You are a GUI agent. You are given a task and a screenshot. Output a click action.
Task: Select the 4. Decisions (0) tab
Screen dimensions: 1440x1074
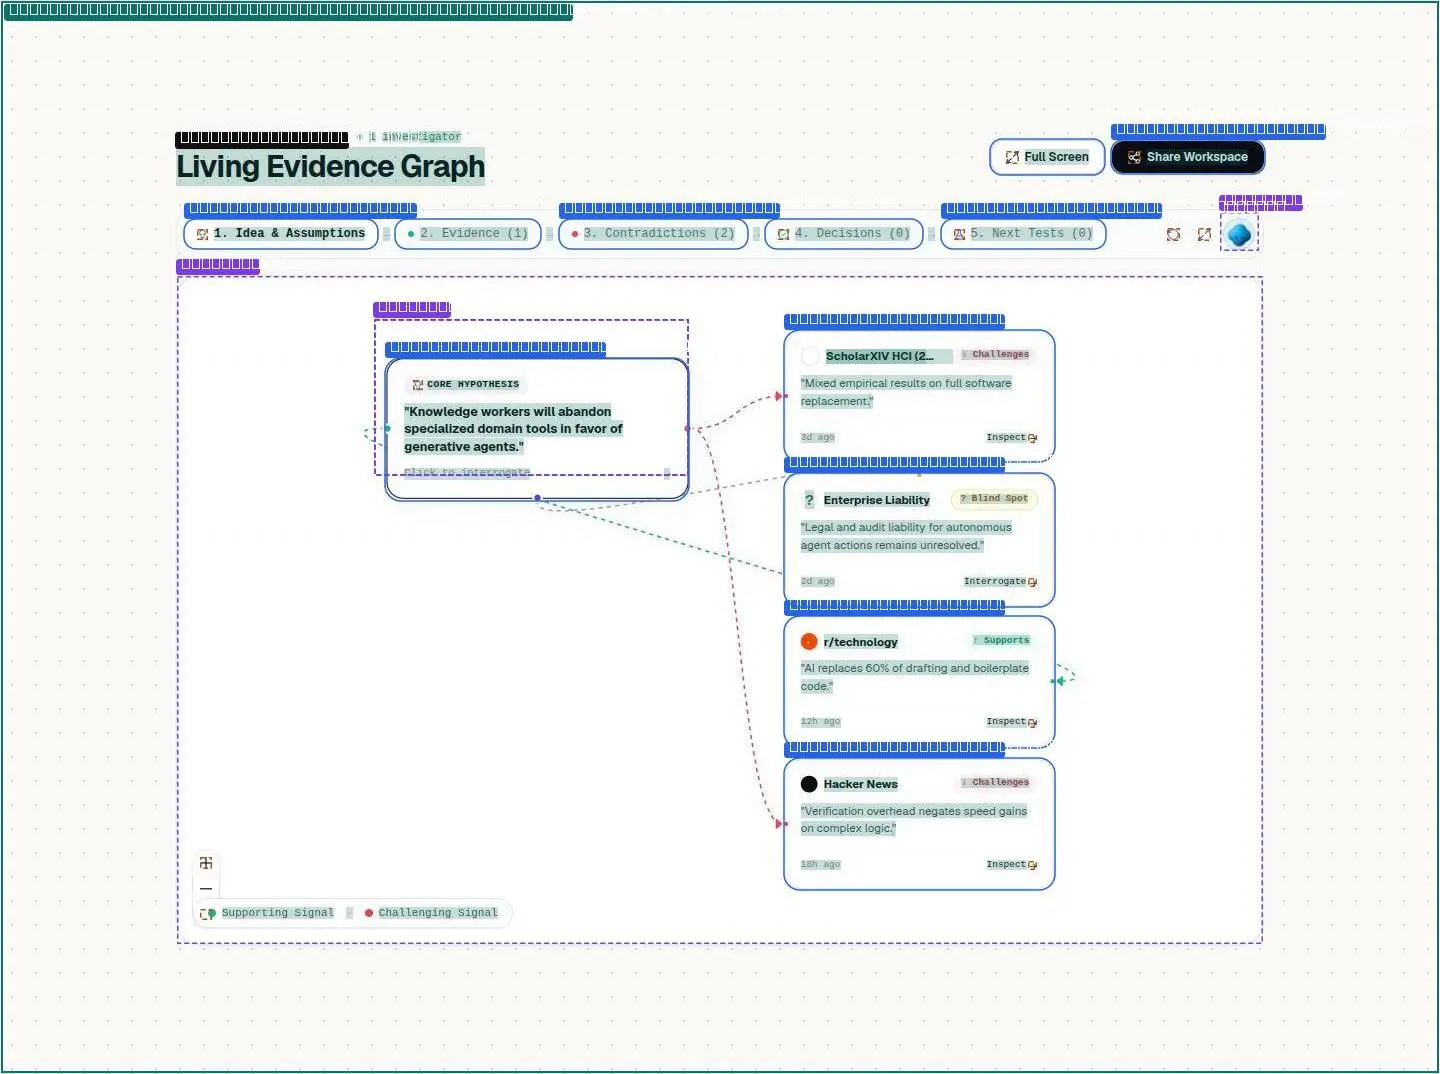pyautogui.click(x=844, y=234)
